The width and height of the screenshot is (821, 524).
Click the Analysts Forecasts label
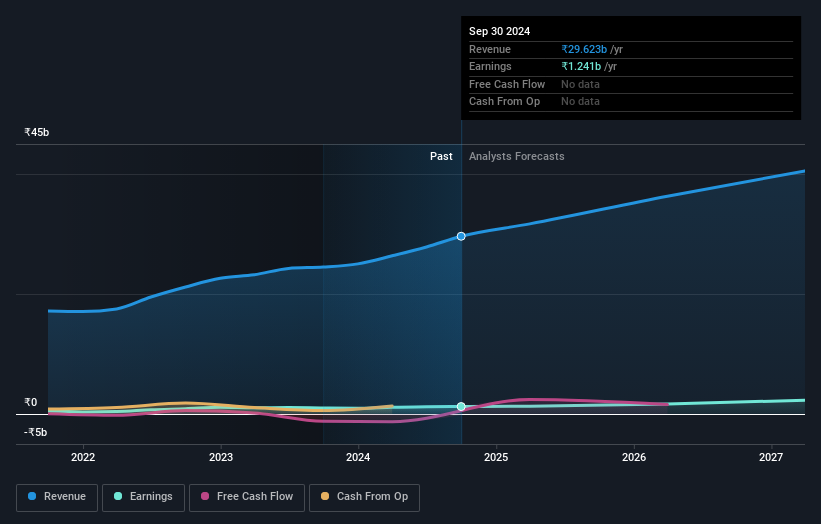coord(516,157)
